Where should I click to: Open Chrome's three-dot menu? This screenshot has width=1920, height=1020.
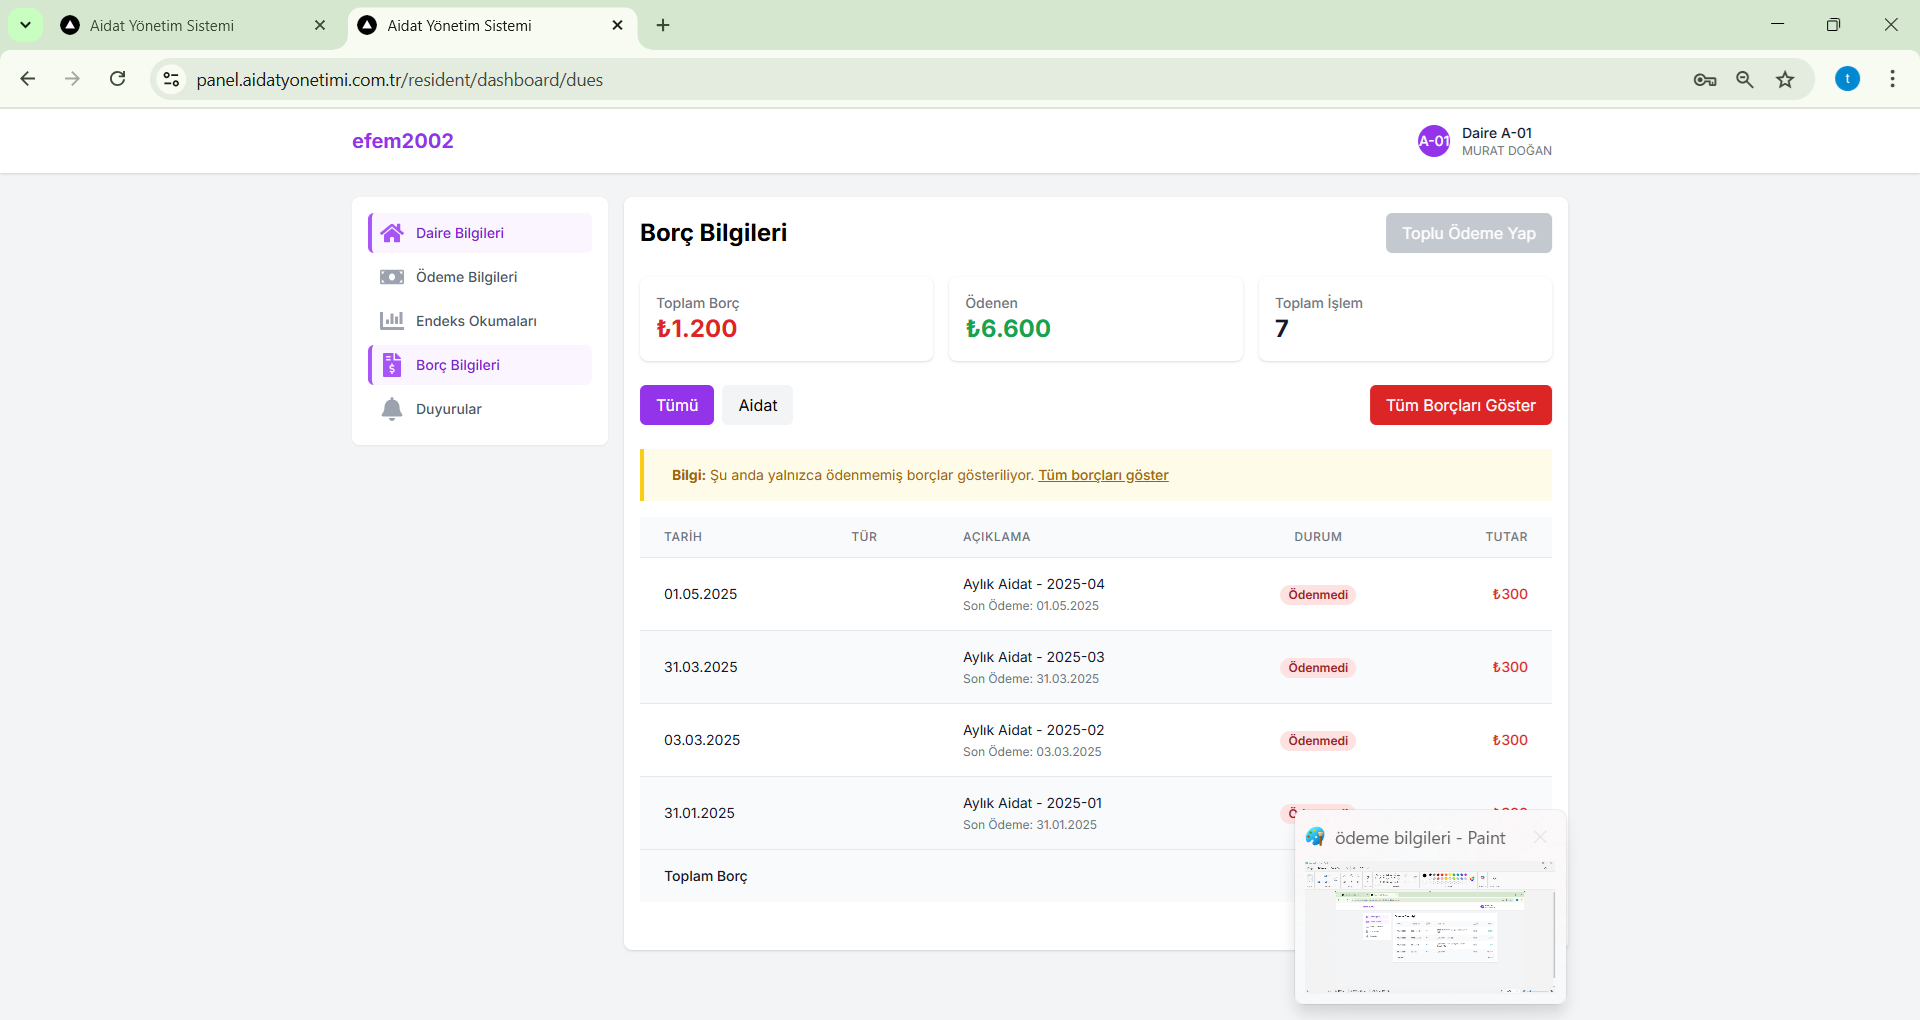point(1892,79)
